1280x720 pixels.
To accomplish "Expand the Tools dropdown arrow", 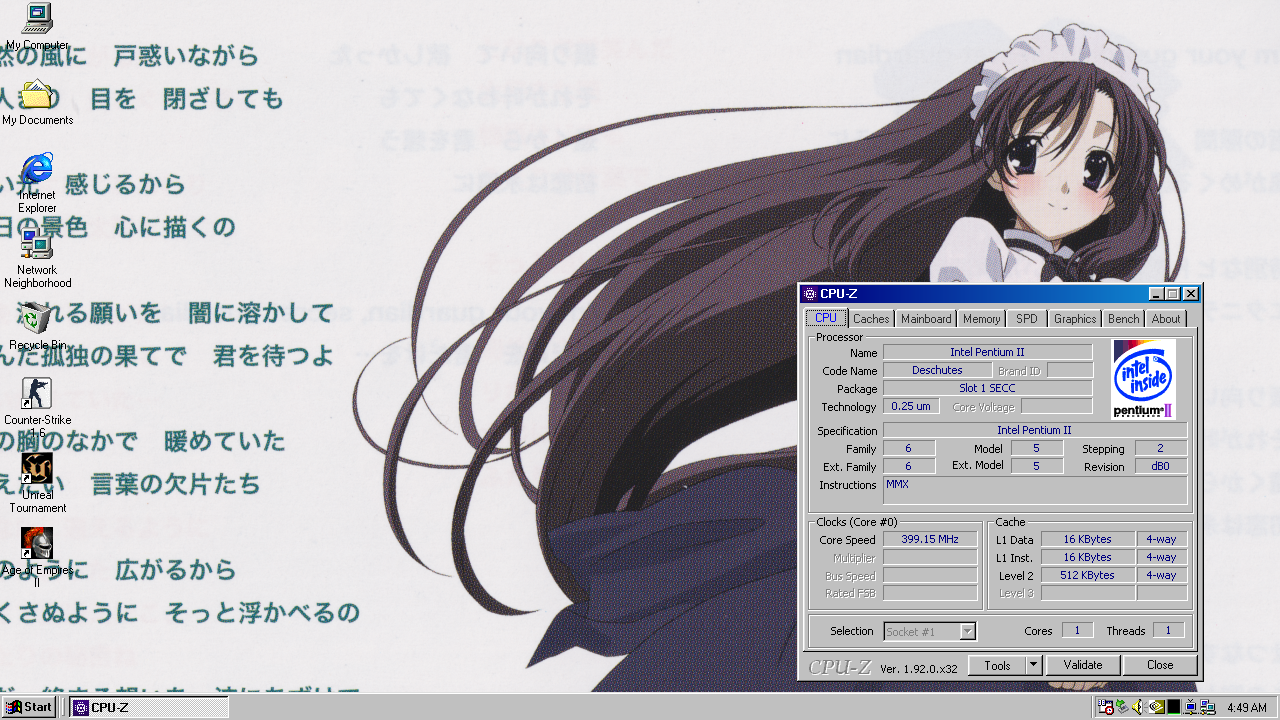I will 1034,665.
